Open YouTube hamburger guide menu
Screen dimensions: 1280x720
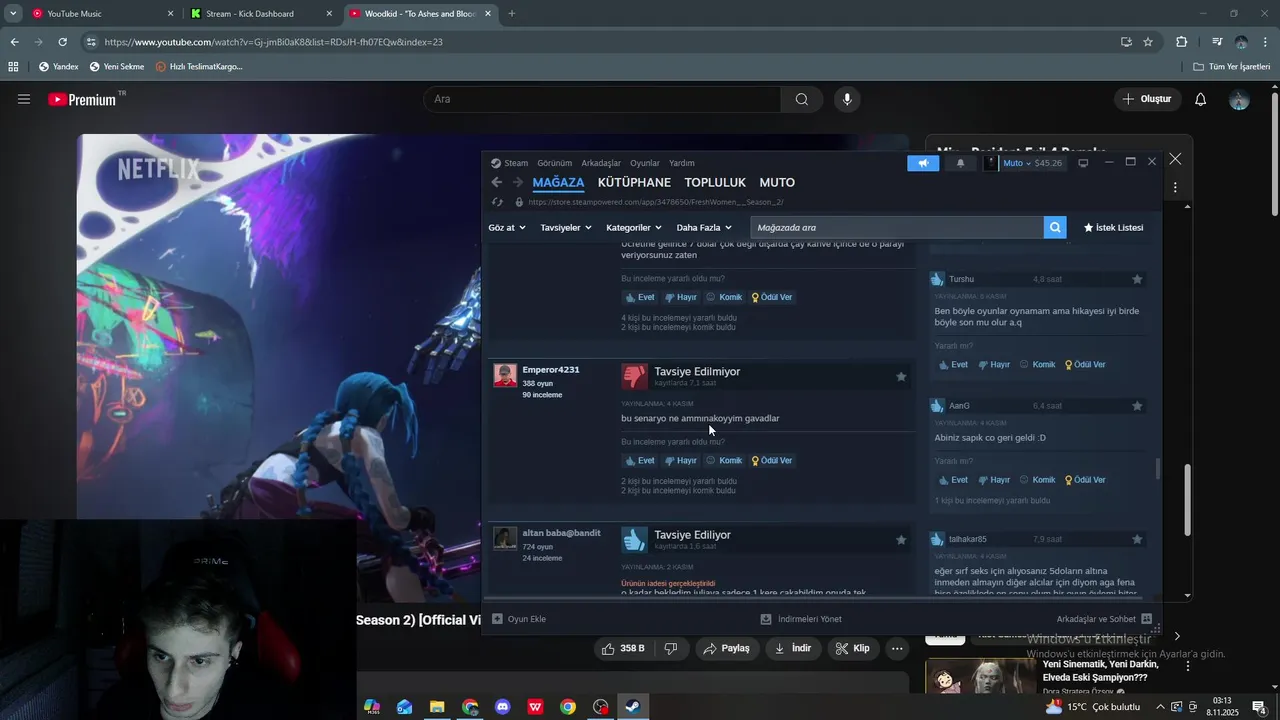point(24,99)
